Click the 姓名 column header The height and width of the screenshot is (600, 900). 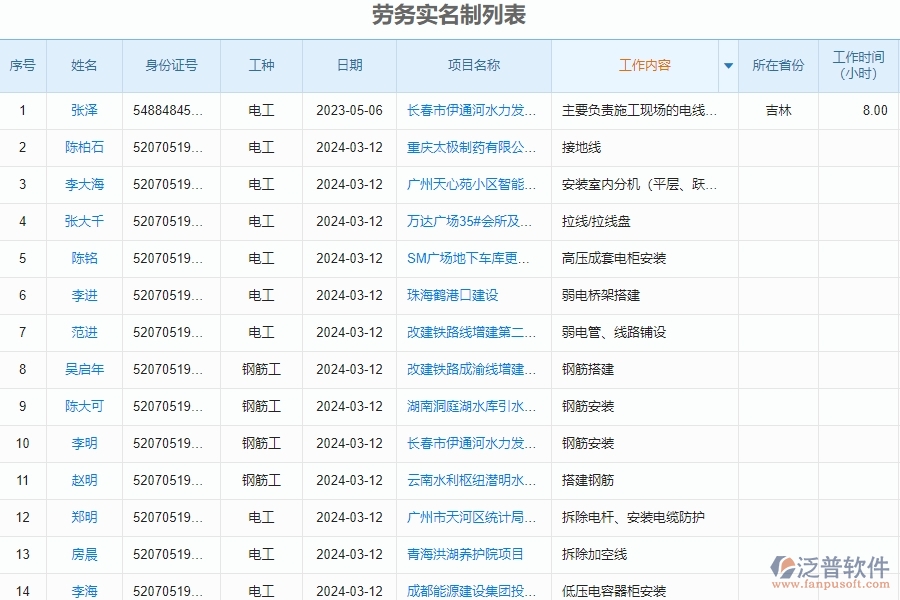(84, 65)
